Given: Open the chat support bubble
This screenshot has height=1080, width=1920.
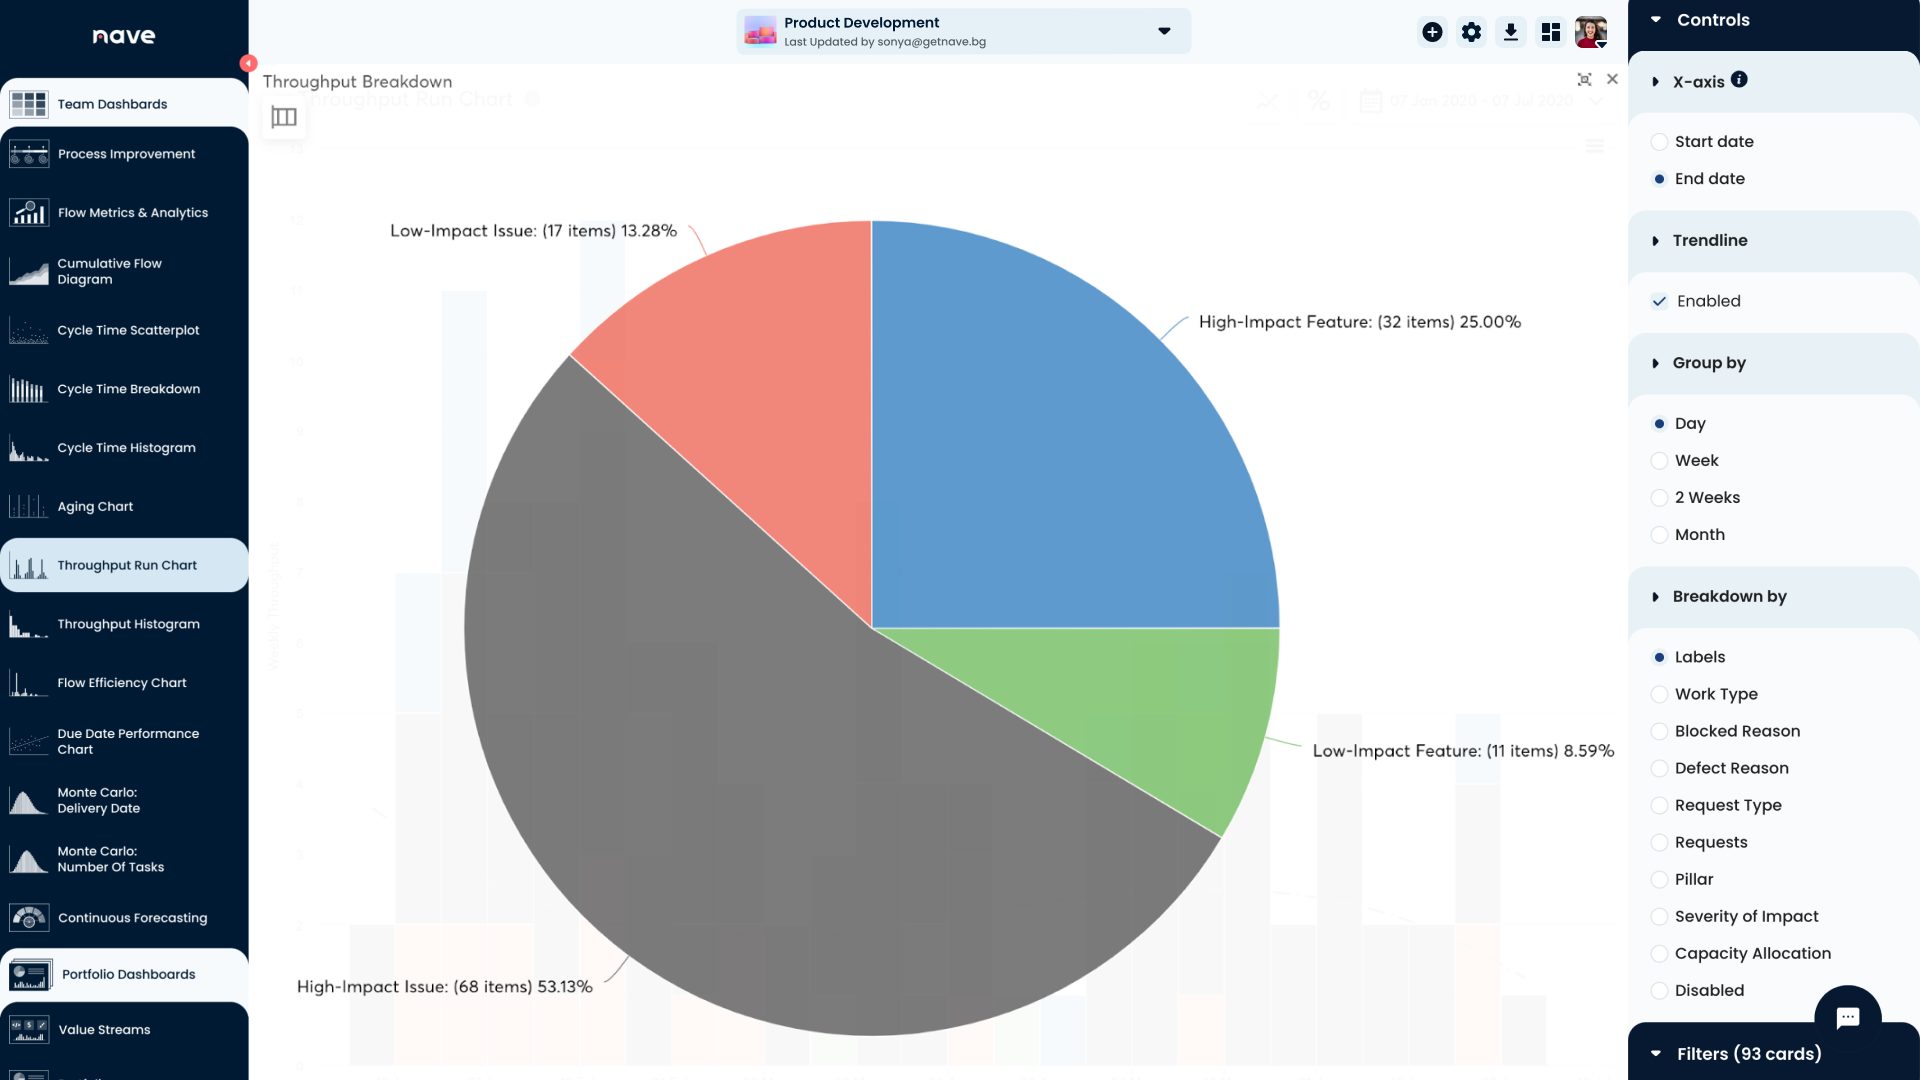Looking at the screenshot, I should coord(1848,1017).
